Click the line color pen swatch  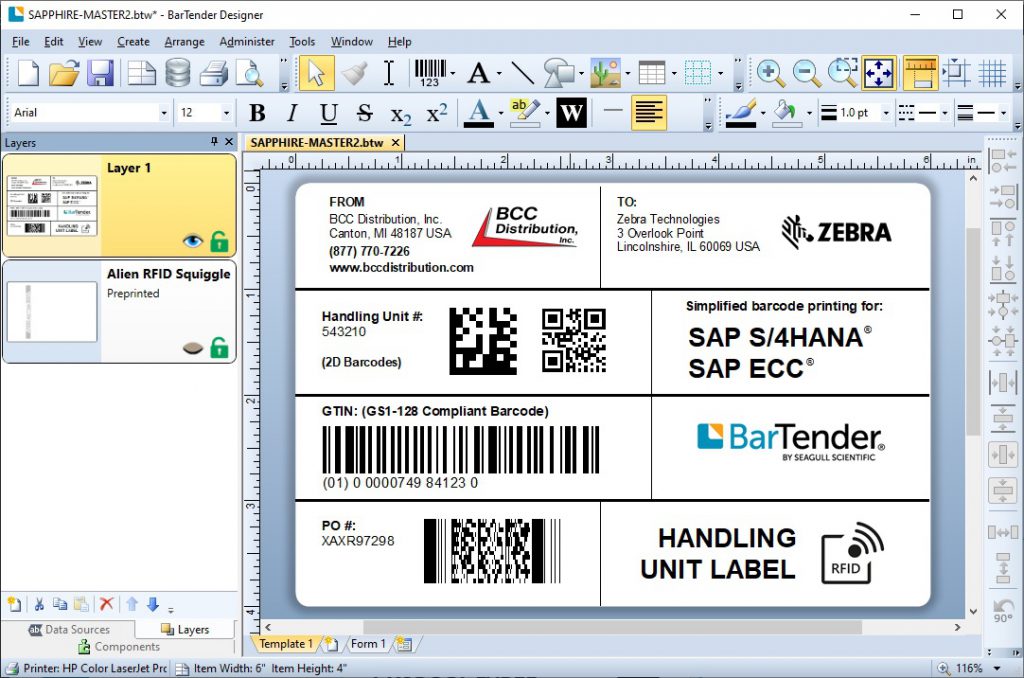[741, 113]
